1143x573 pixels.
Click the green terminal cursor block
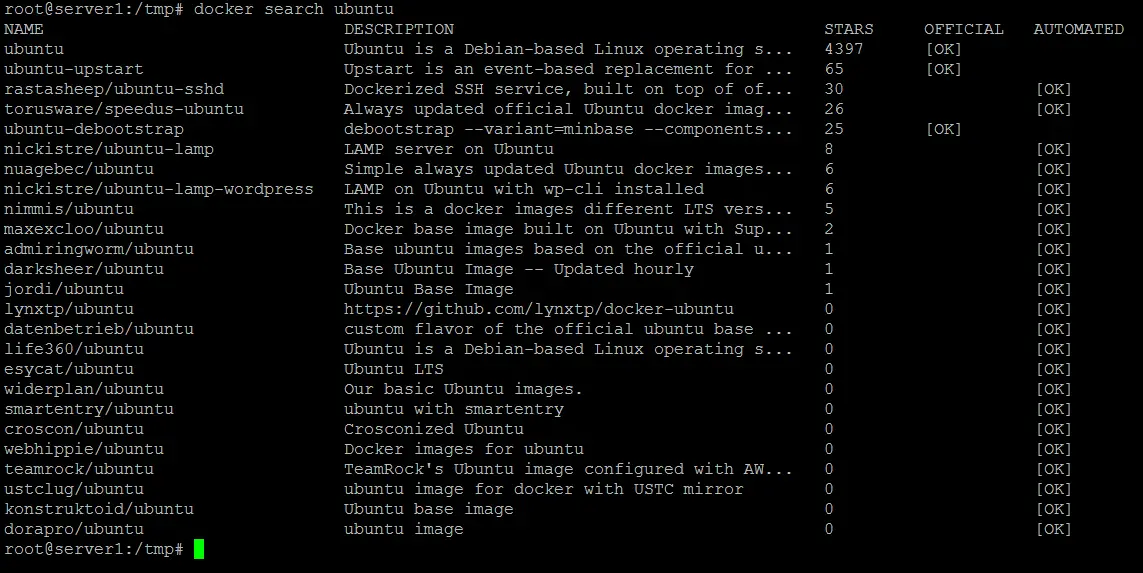(199, 549)
